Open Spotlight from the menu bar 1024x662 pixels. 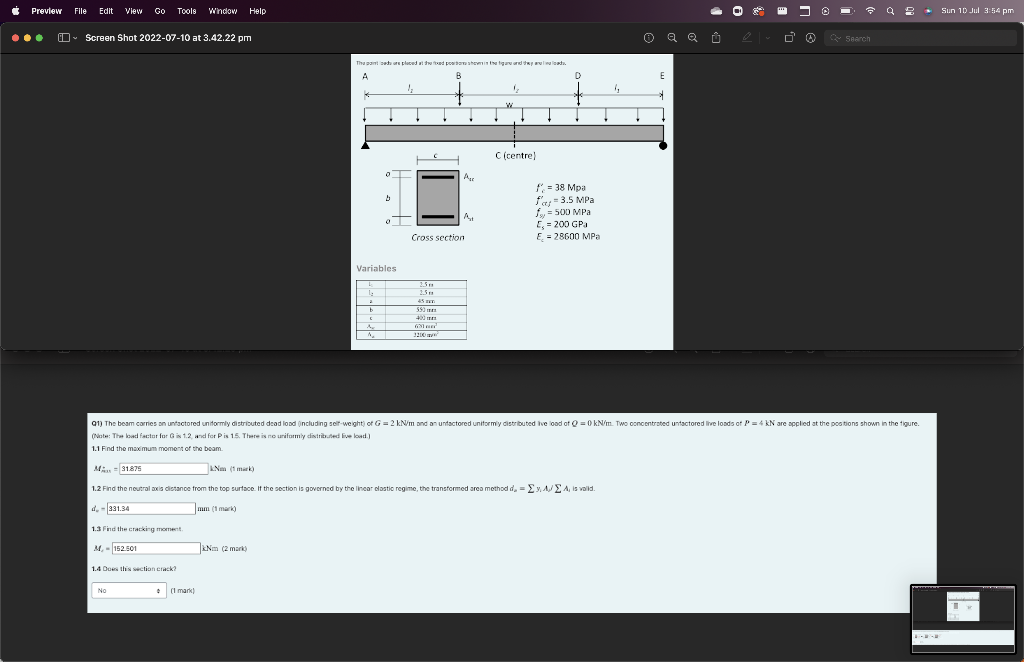891,11
